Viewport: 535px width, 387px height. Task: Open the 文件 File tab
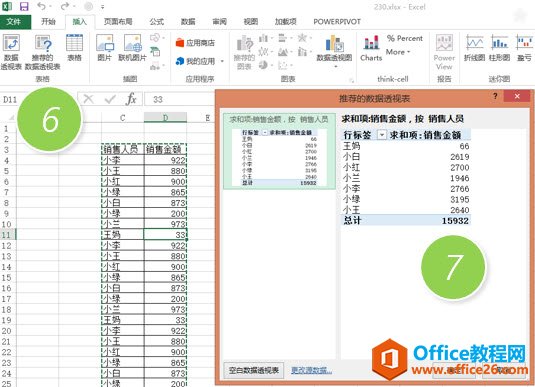pos(14,22)
